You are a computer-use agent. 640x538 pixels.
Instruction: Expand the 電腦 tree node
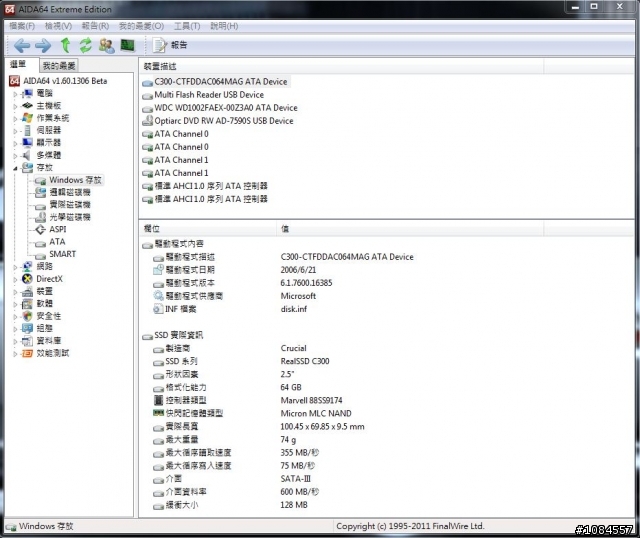coord(15,94)
